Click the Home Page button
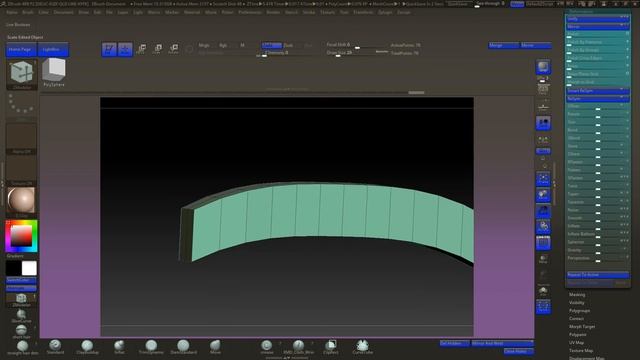This screenshot has height=360, width=640. coord(22,49)
